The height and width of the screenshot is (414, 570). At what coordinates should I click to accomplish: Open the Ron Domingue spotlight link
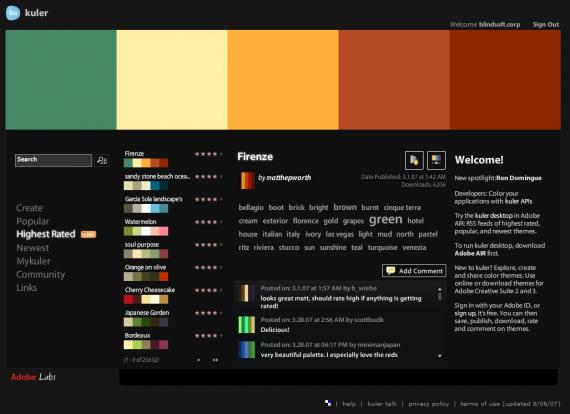519,178
